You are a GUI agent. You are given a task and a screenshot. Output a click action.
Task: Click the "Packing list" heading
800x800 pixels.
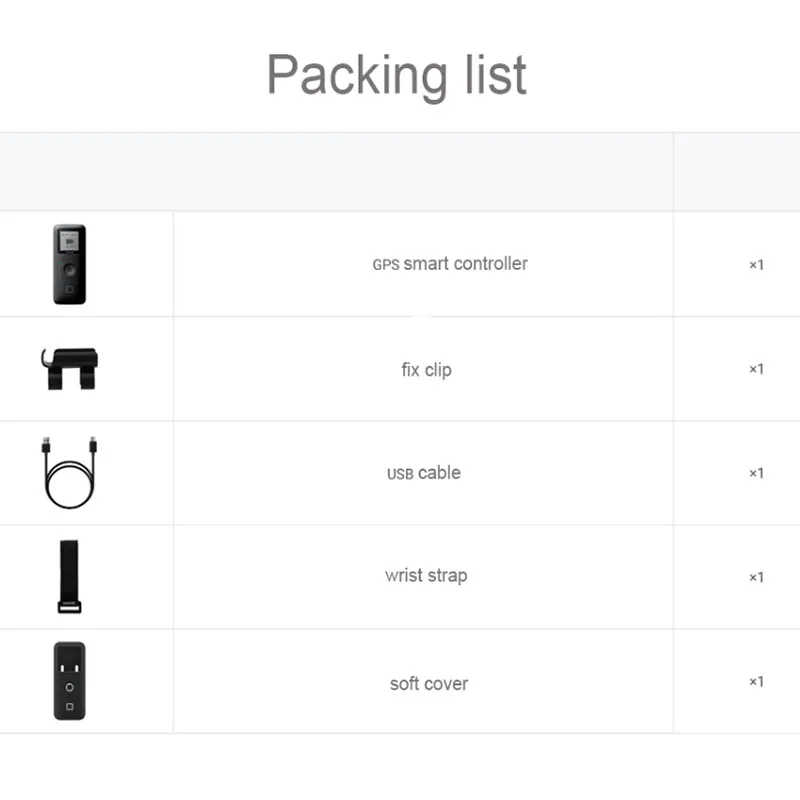(396, 74)
